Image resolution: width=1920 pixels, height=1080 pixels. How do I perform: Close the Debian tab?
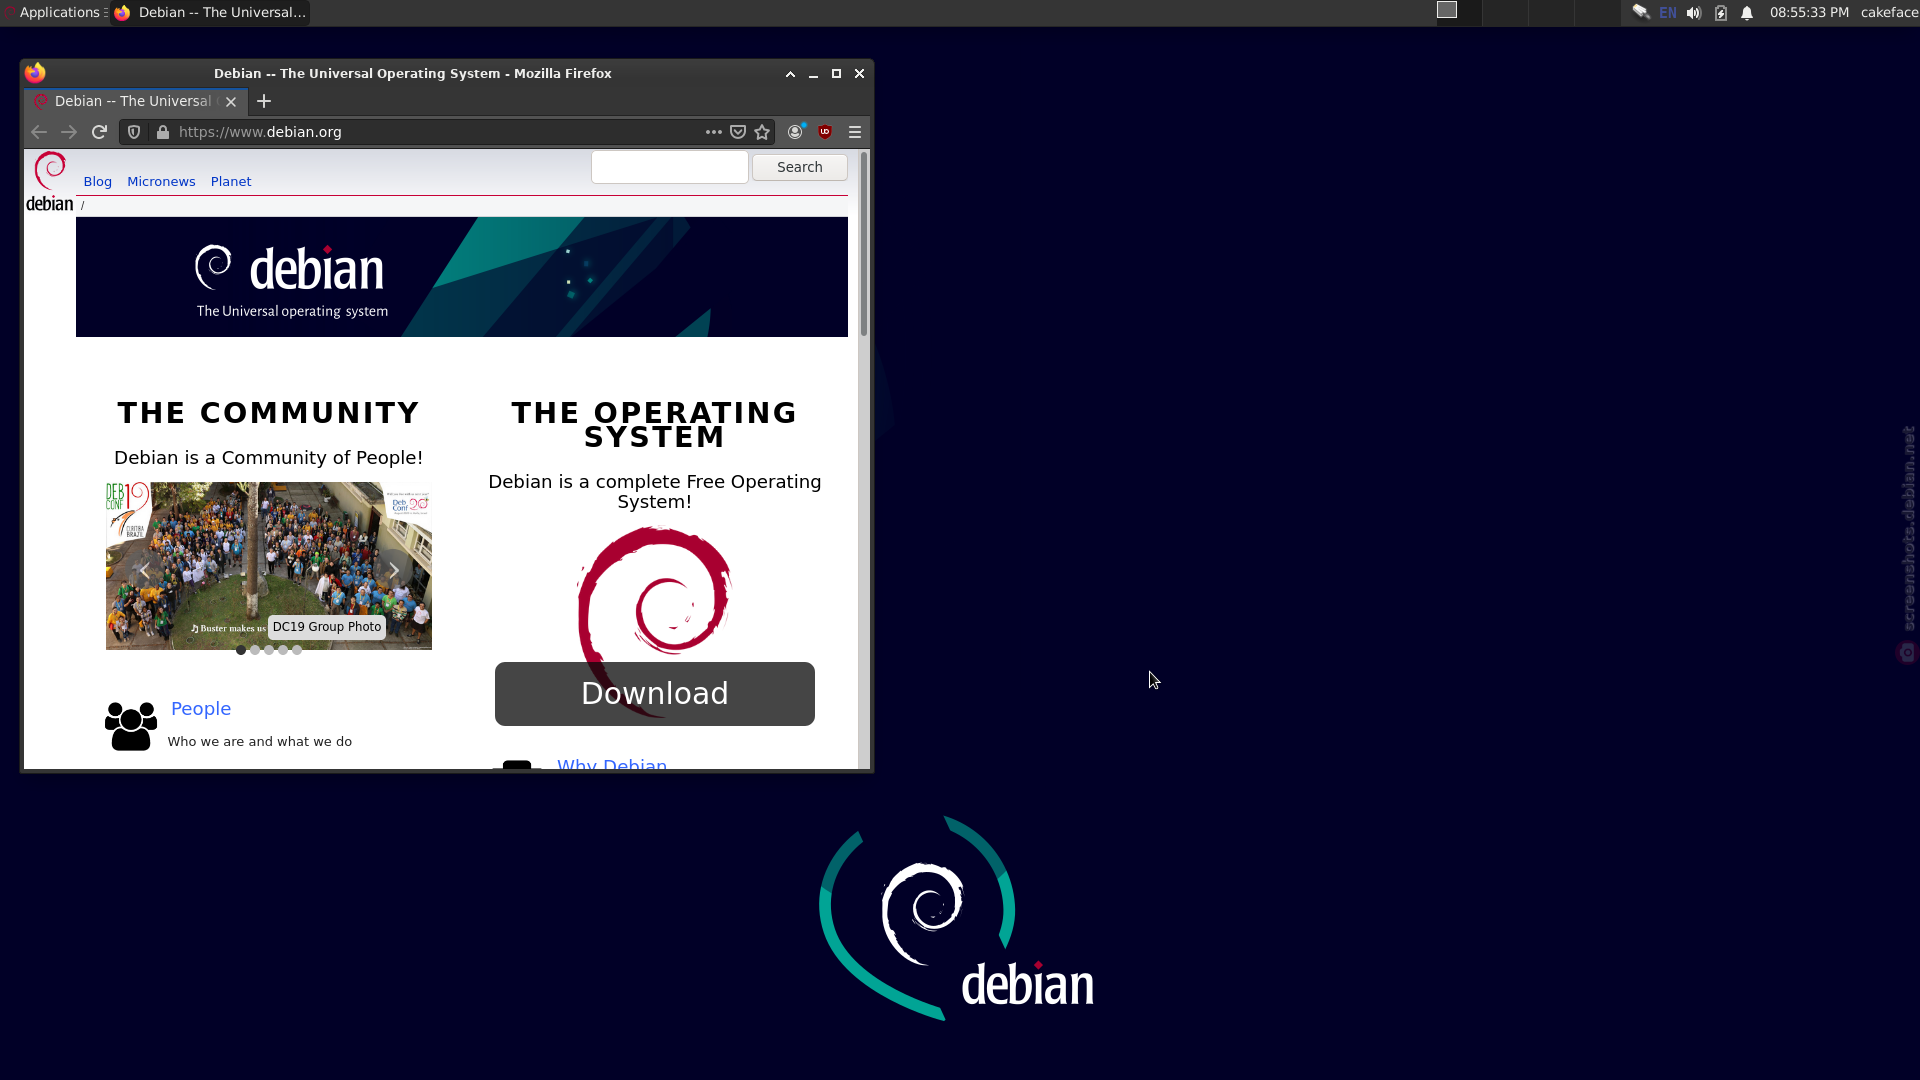[231, 102]
